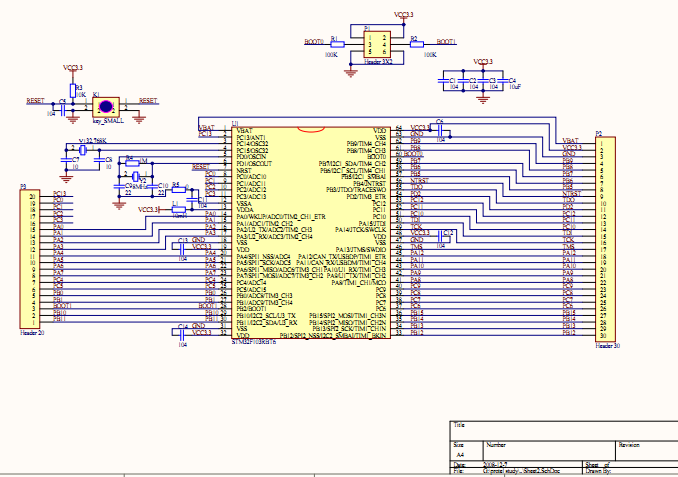The width and height of the screenshot is (678, 477).
Task: Select capacitor C3 in the decoupling bank
Action: point(483,81)
